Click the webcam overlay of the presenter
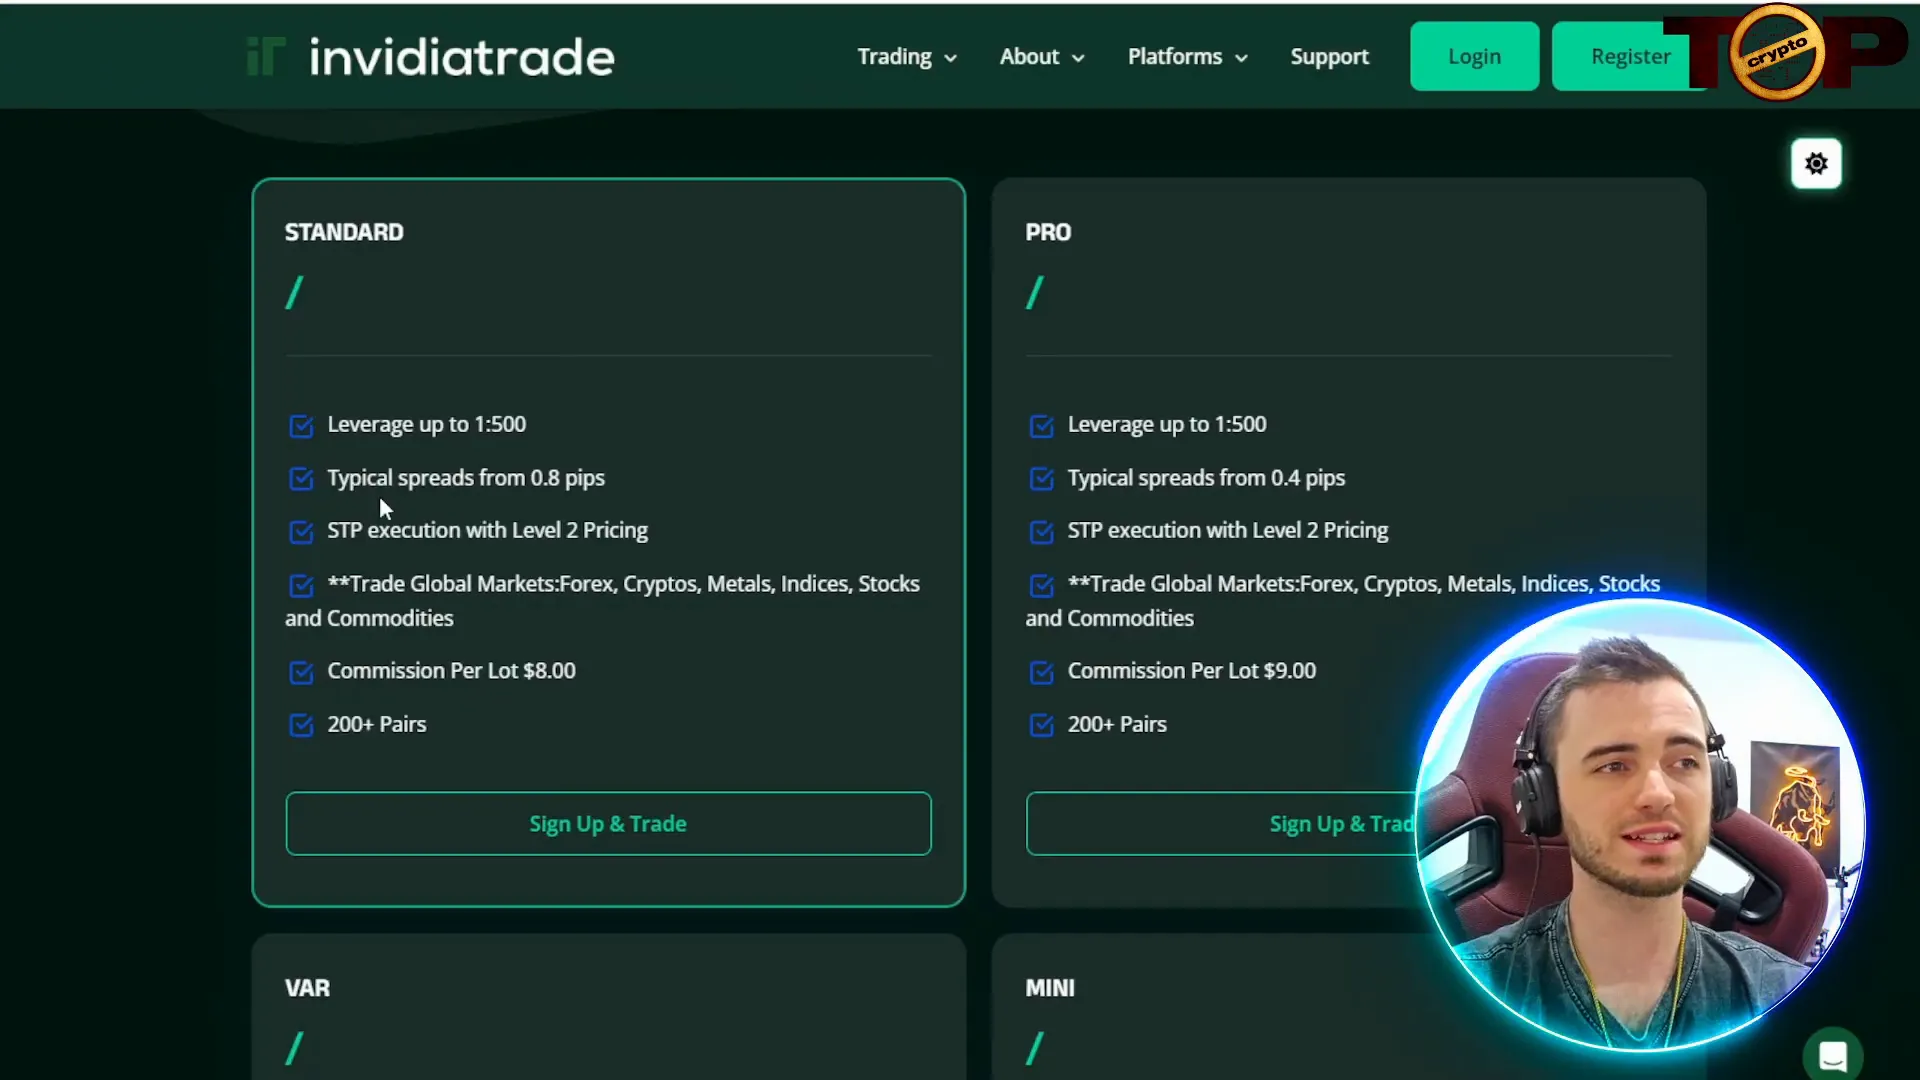Viewport: 1920px width, 1080px height. pyautogui.click(x=1640, y=826)
